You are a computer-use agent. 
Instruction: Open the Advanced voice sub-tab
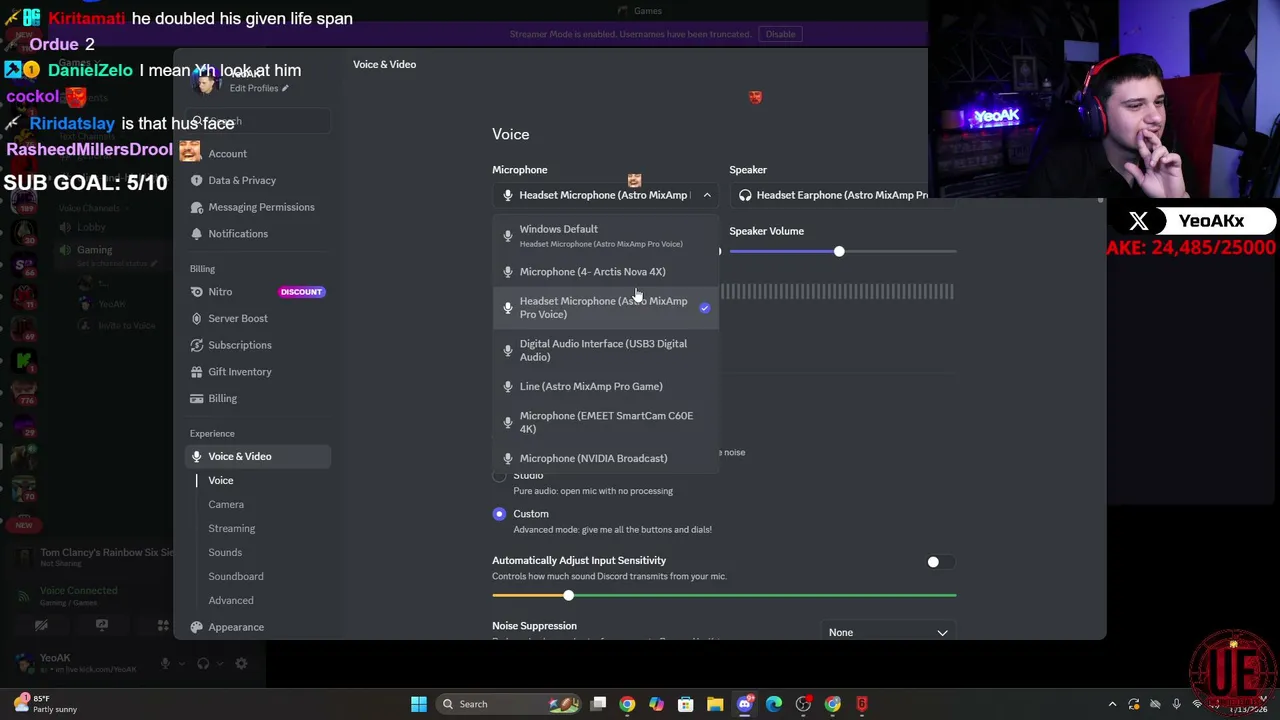click(231, 600)
